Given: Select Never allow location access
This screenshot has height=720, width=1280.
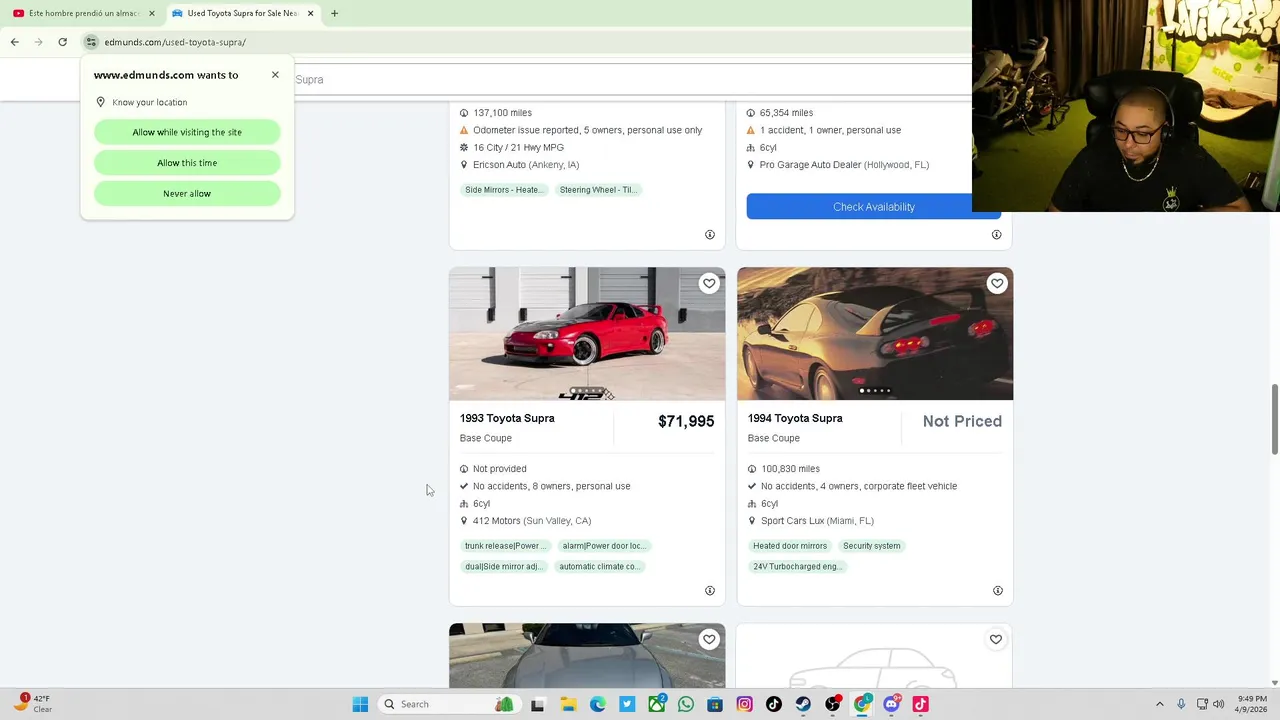Looking at the screenshot, I should [x=187, y=194].
